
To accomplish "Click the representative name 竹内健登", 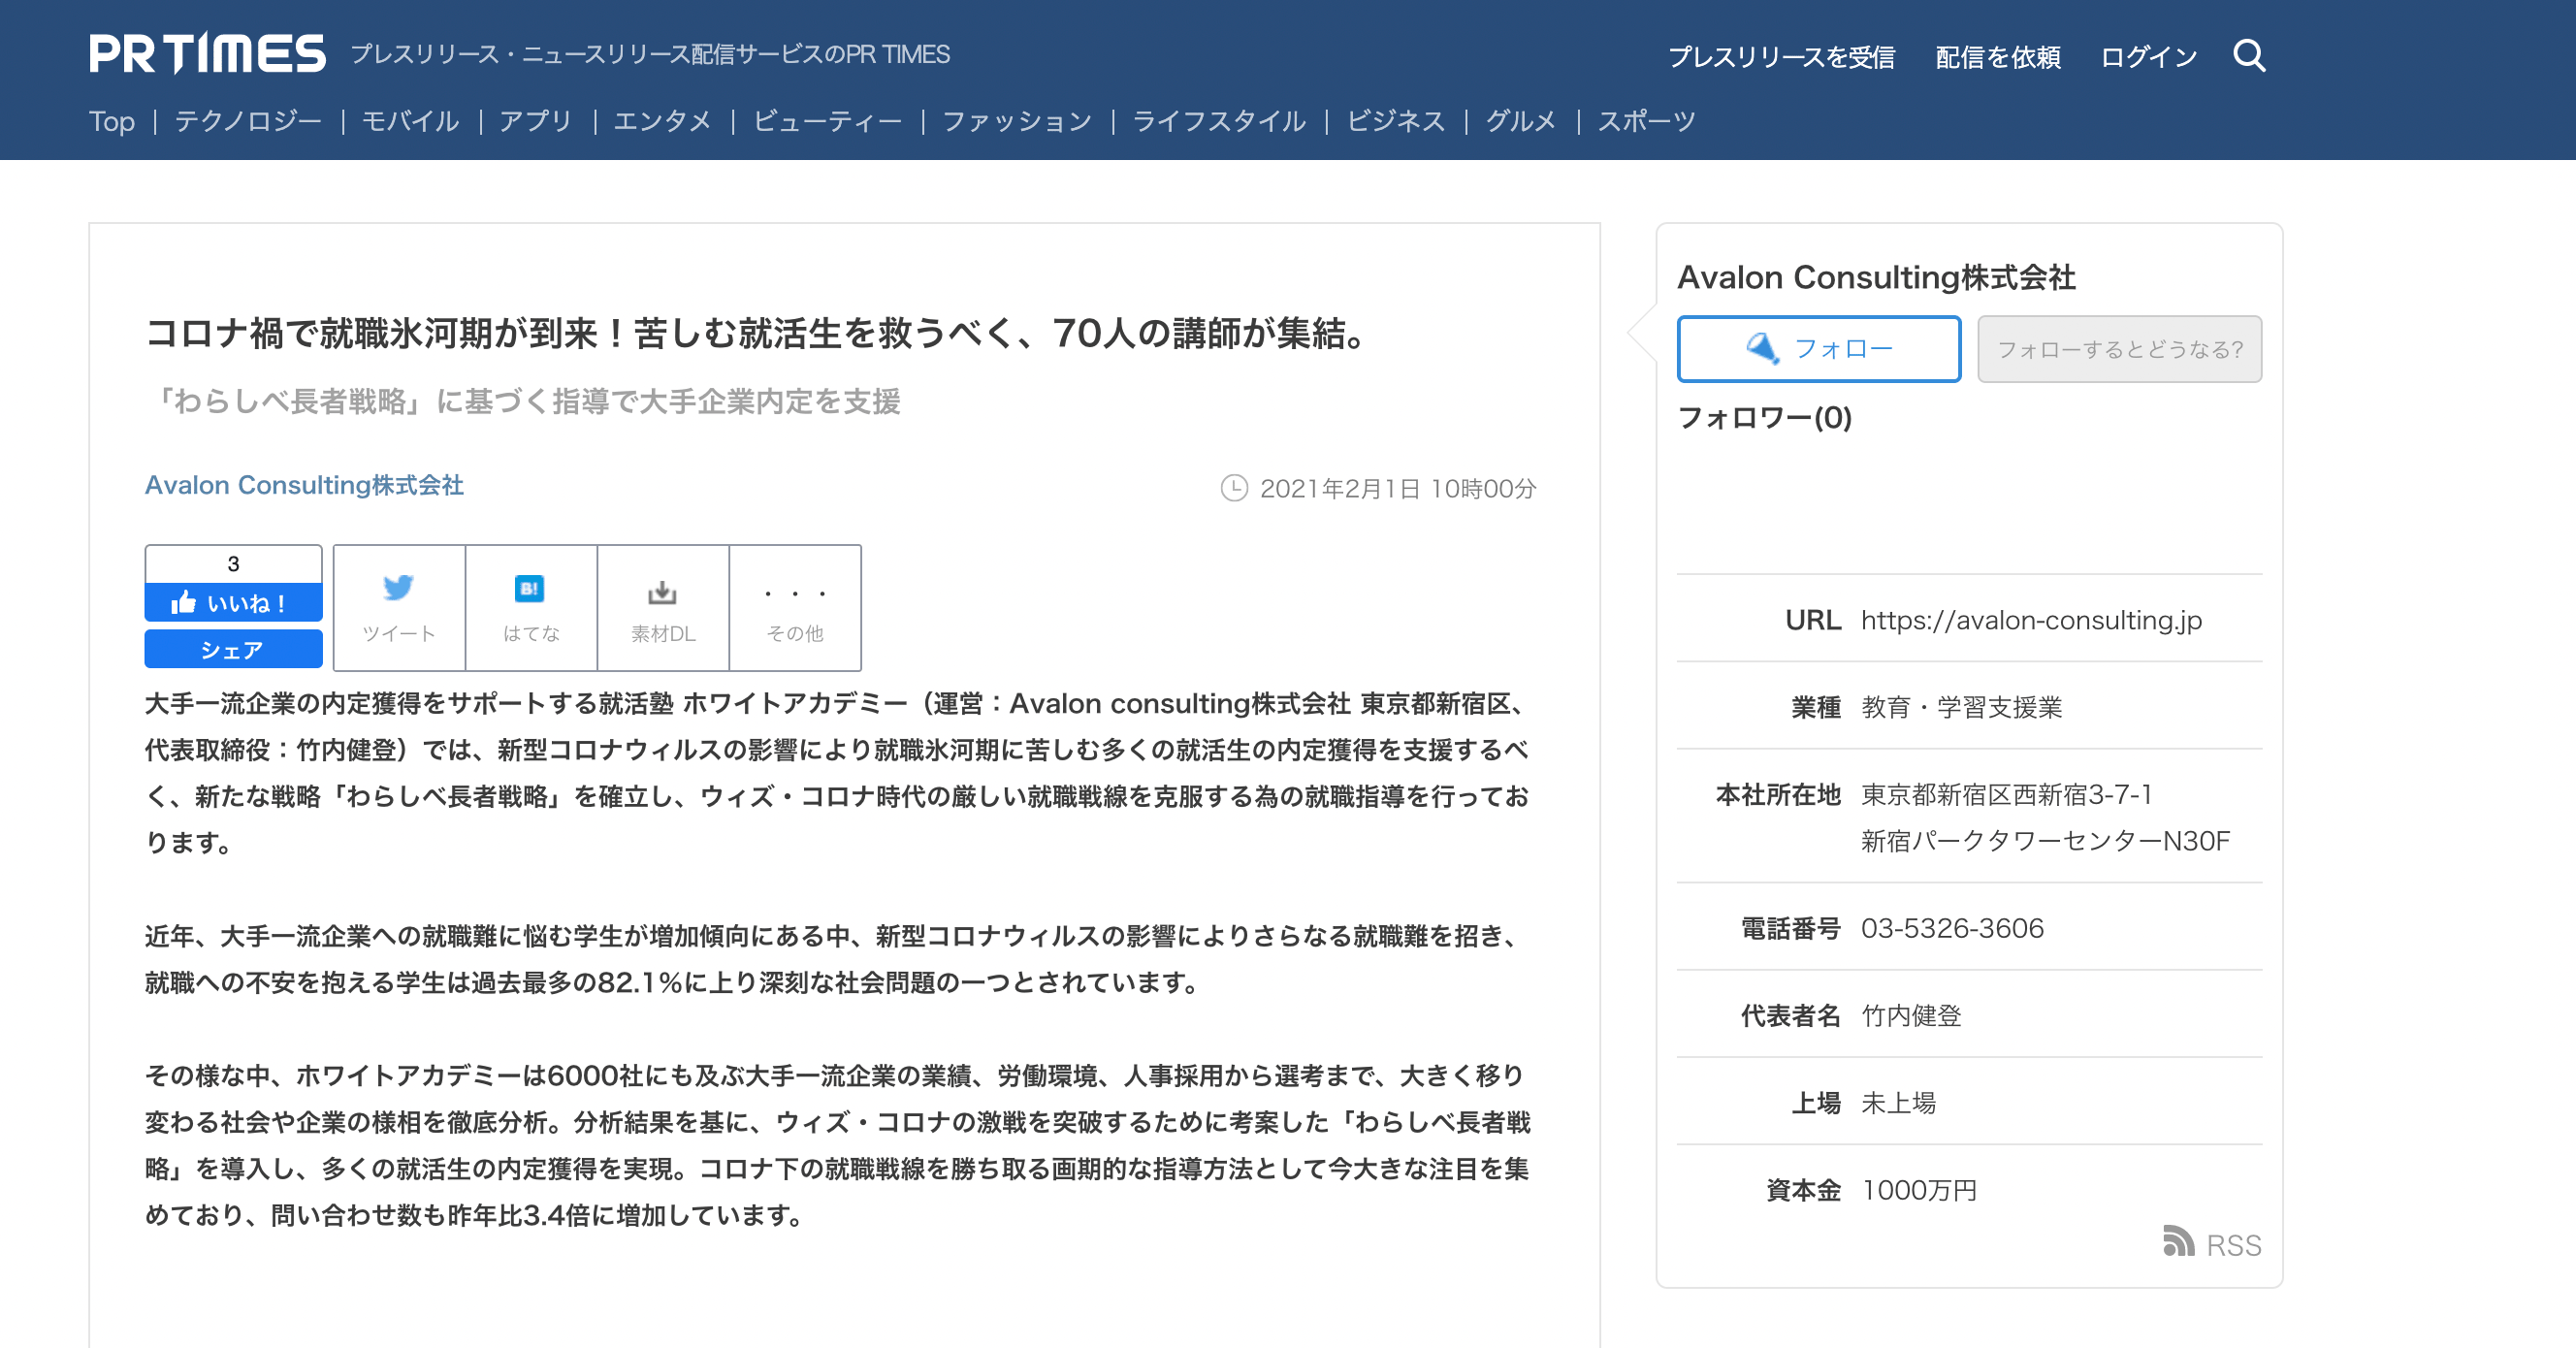I will tap(1911, 1015).
